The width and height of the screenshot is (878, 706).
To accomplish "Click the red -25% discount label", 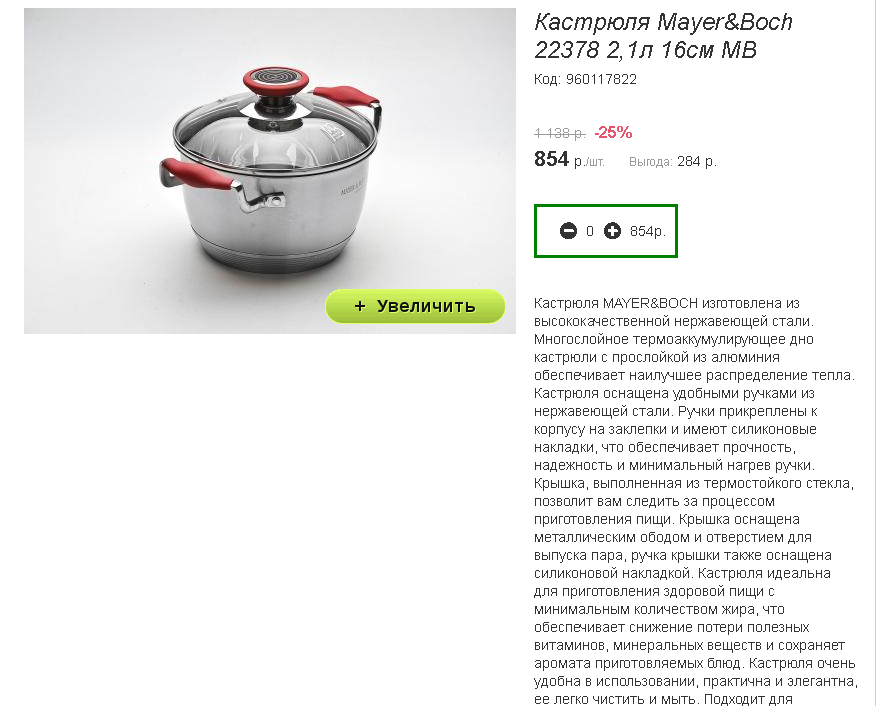I will click(x=613, y=133).
